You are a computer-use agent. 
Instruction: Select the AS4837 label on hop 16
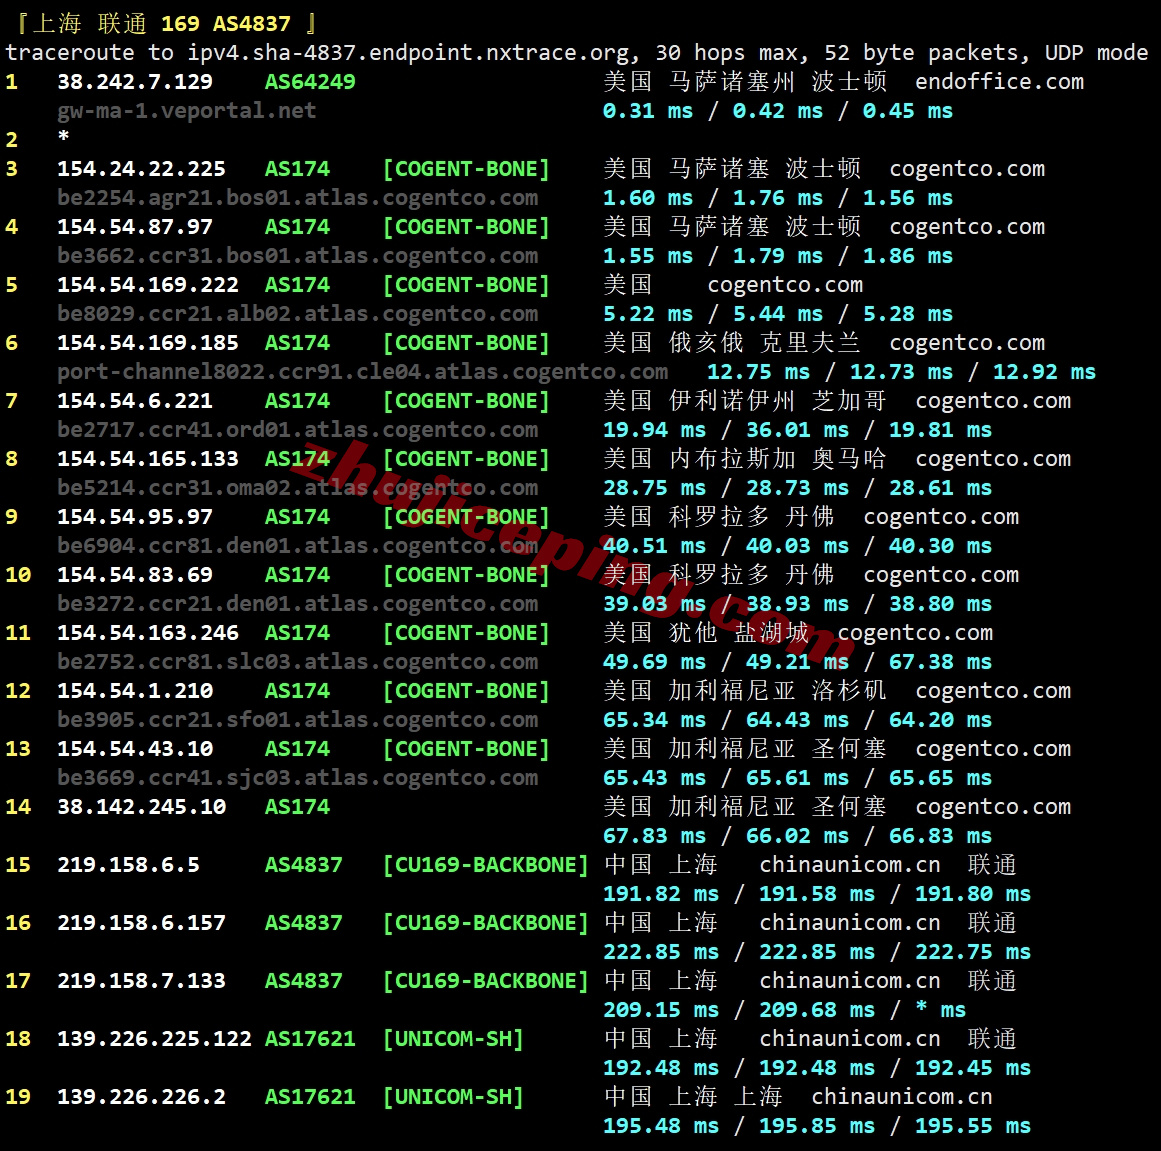(303, 923)
